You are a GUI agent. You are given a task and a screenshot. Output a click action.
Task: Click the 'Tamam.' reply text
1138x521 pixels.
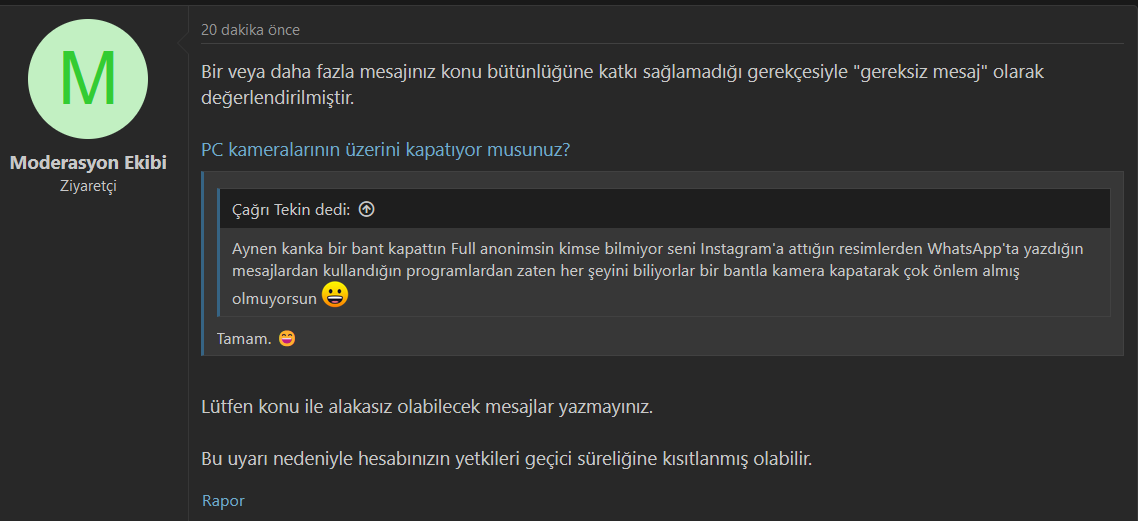(244, 338)
